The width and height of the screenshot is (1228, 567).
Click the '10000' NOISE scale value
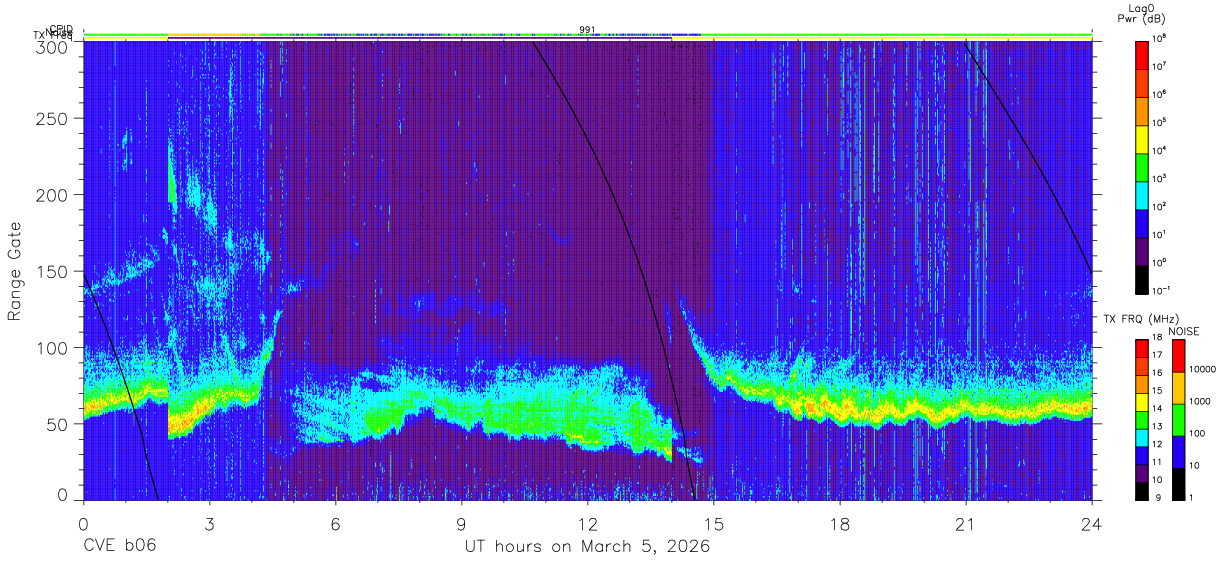point(1203,368)
